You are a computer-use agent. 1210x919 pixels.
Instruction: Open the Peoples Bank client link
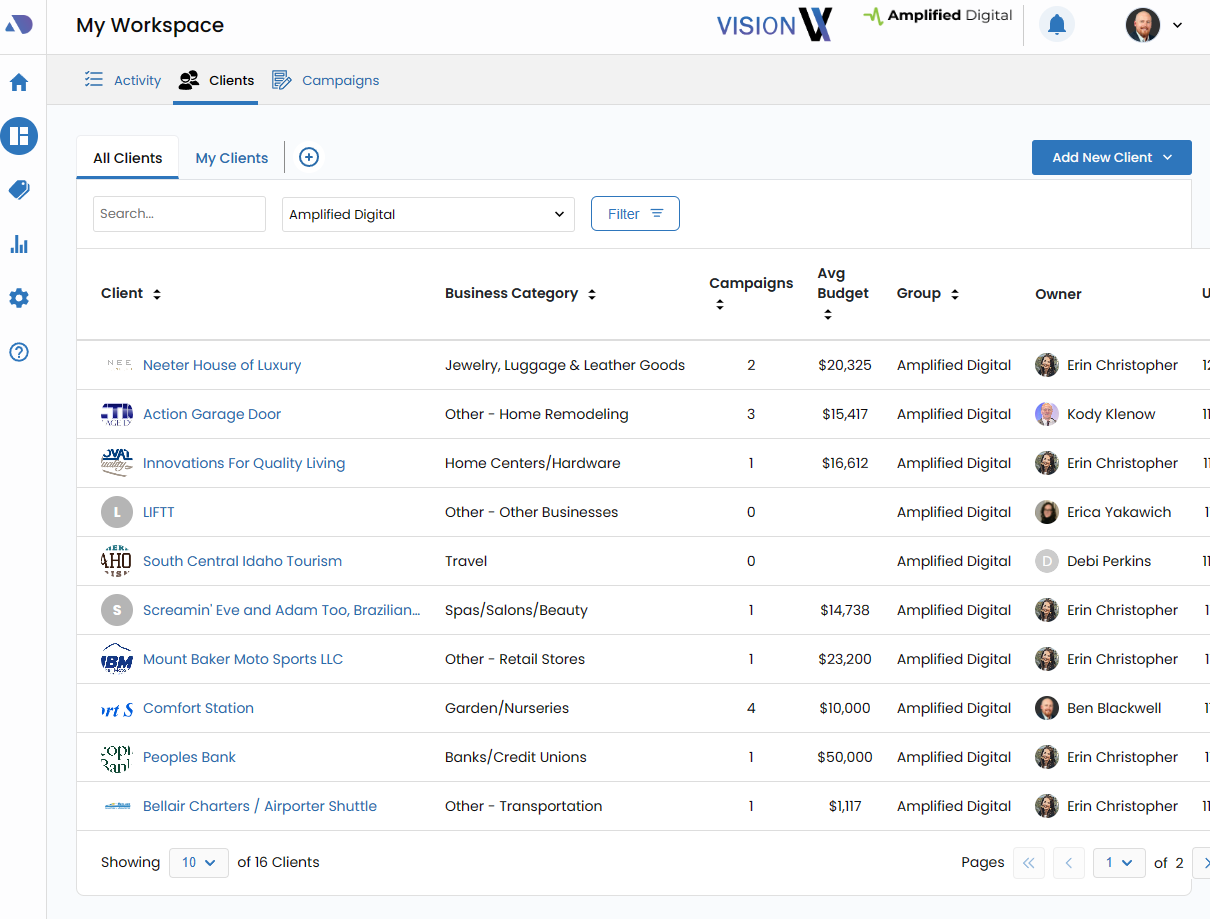pos(189,757)
